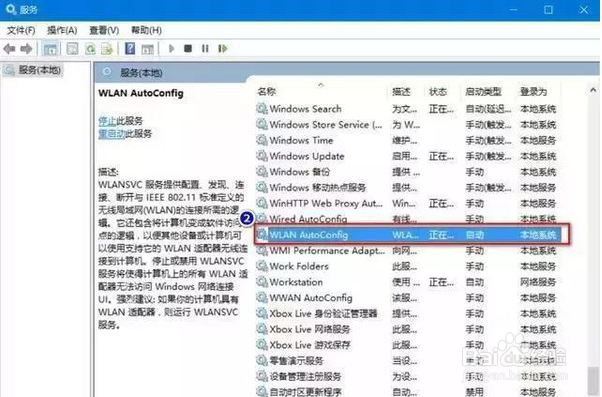602x397 pixels.
Task: Click the Back arrow toolbar icon
Action: pos(9,49)
